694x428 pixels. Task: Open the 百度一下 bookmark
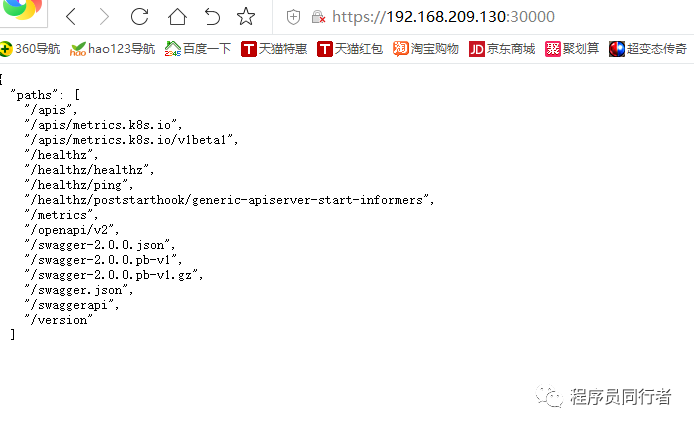click(x=198, y=48)
